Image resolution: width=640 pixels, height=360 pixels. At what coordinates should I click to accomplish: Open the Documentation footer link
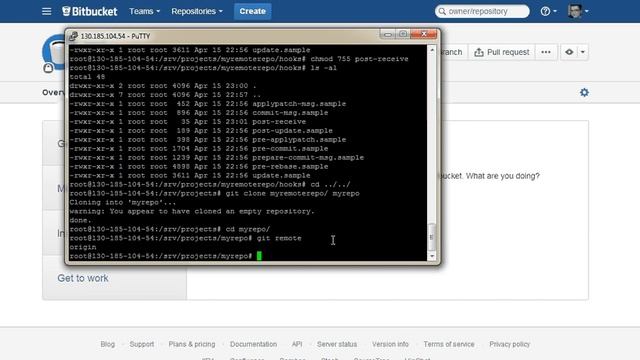point(253,344)
